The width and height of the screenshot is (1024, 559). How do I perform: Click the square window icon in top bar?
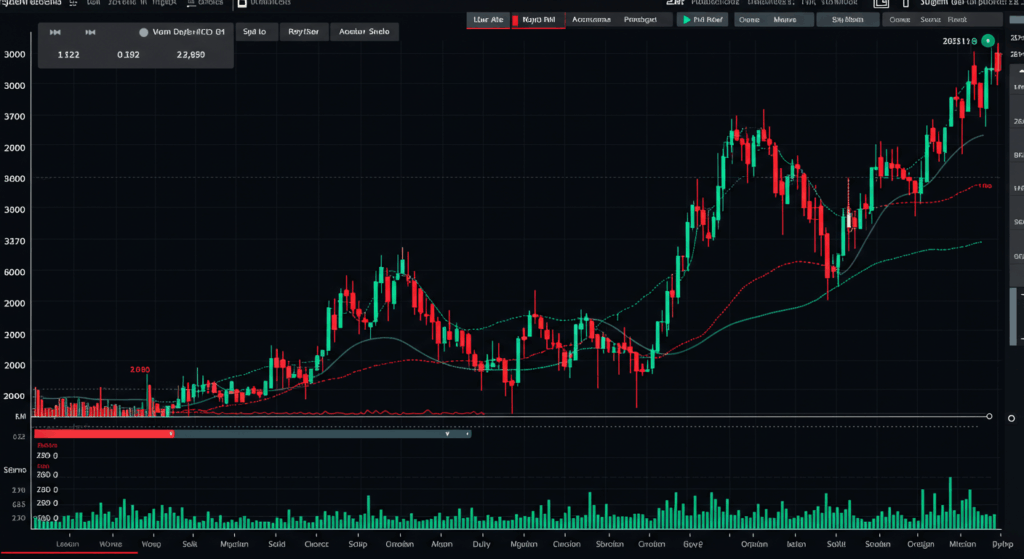pyautogui.click(x=881, y=3)
